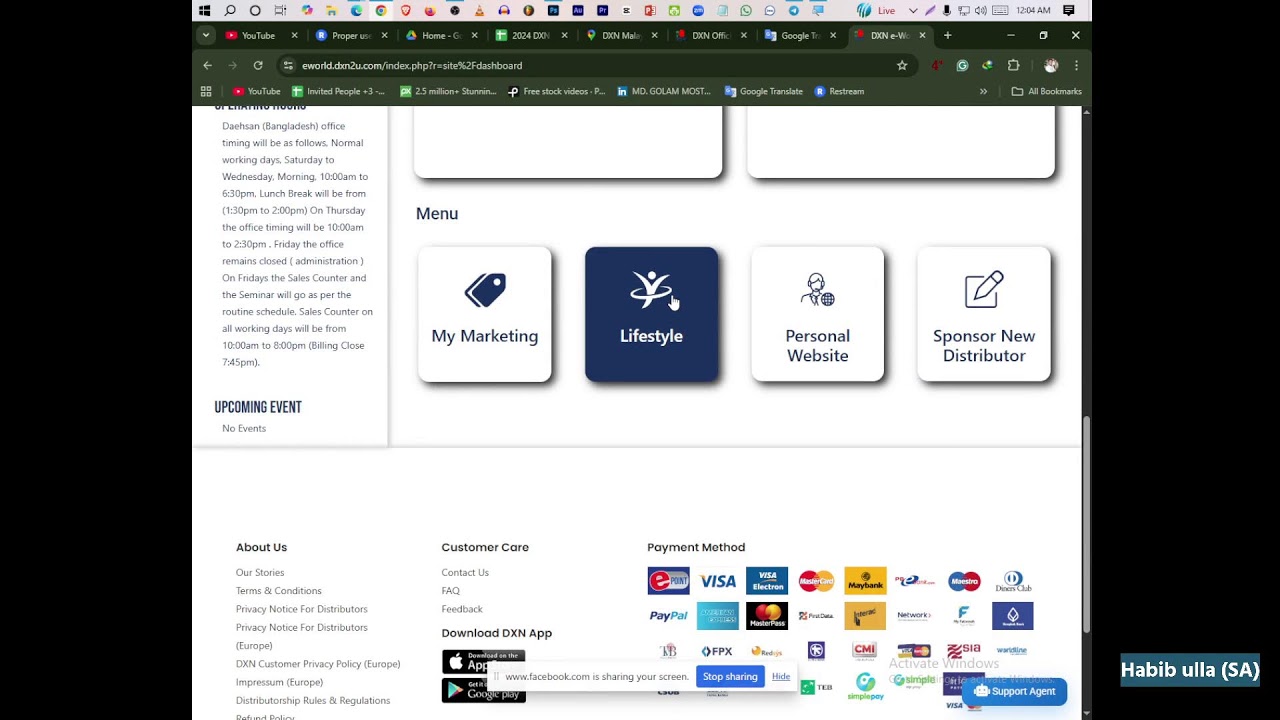Click the Maybank payment logo
This screenshot has height=720, width=1280.
click(x=865, y=581)
